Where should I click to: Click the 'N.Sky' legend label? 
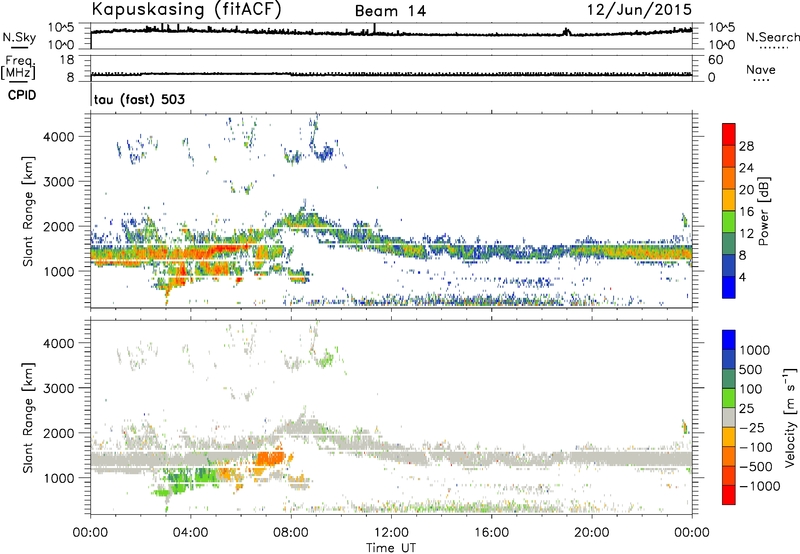point(19,37)
